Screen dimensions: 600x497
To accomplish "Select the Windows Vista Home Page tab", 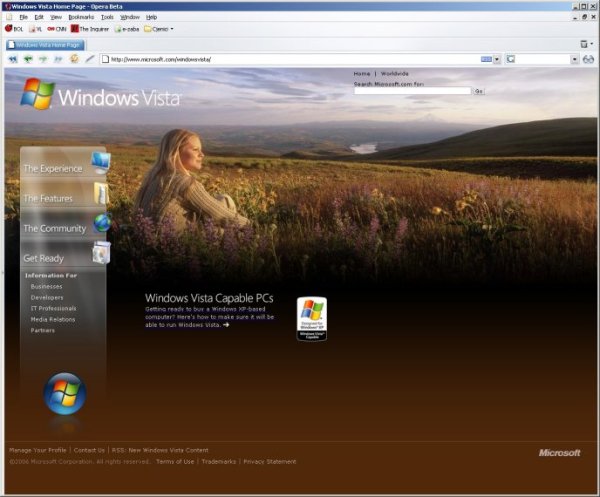I will (x=45, y=45).
